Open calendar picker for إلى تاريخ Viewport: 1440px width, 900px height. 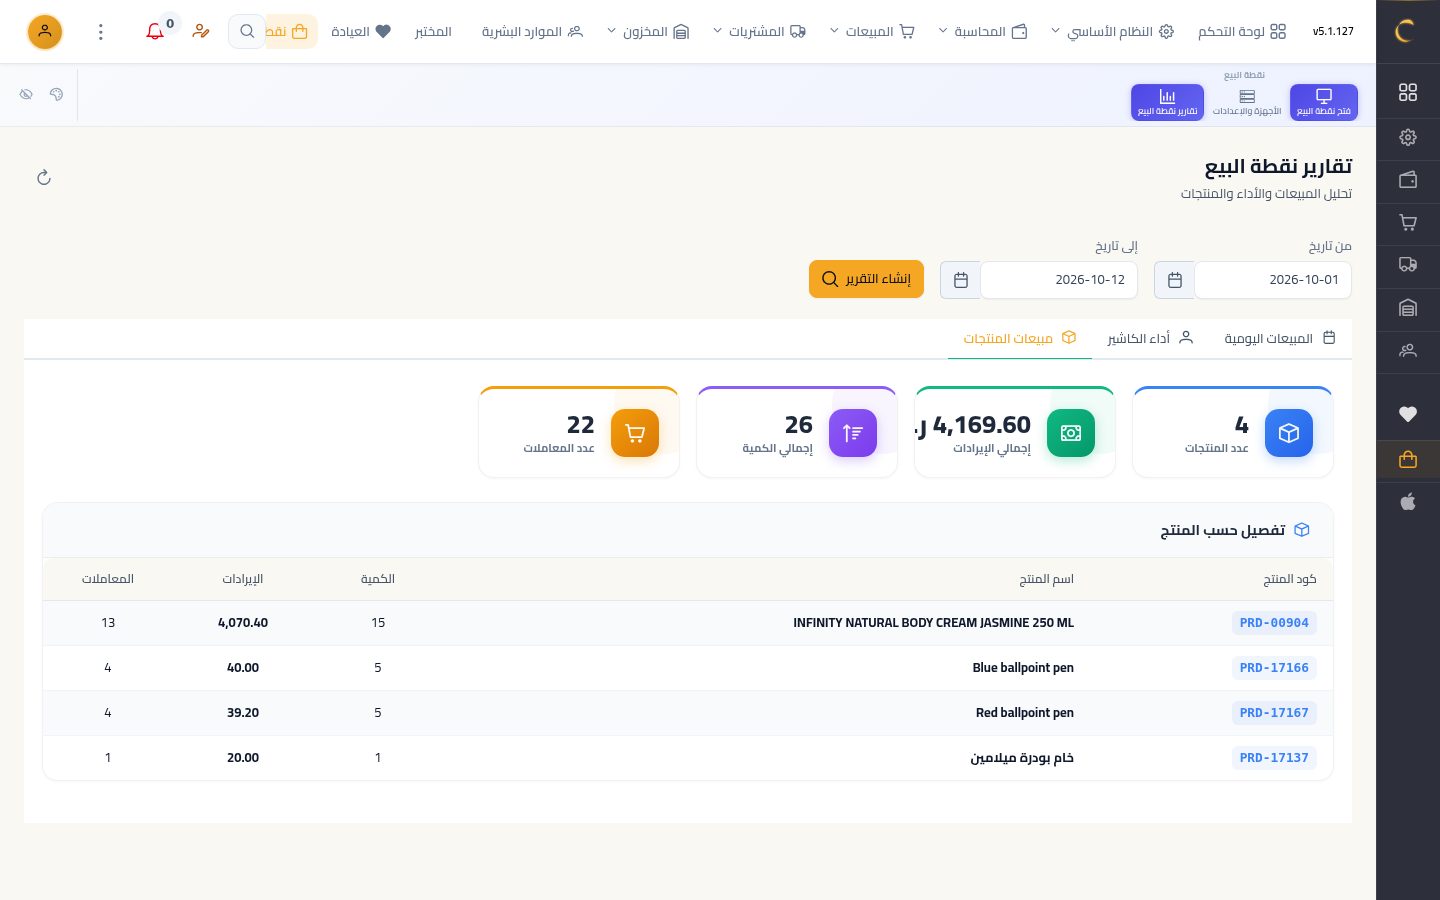click(961, 280)
